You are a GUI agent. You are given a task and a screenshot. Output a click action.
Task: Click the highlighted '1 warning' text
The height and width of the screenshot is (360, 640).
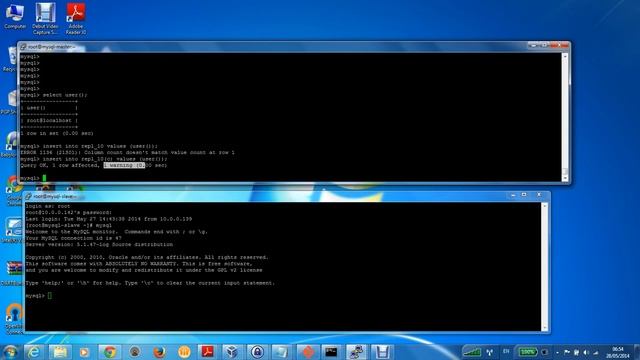coord(124,165)
